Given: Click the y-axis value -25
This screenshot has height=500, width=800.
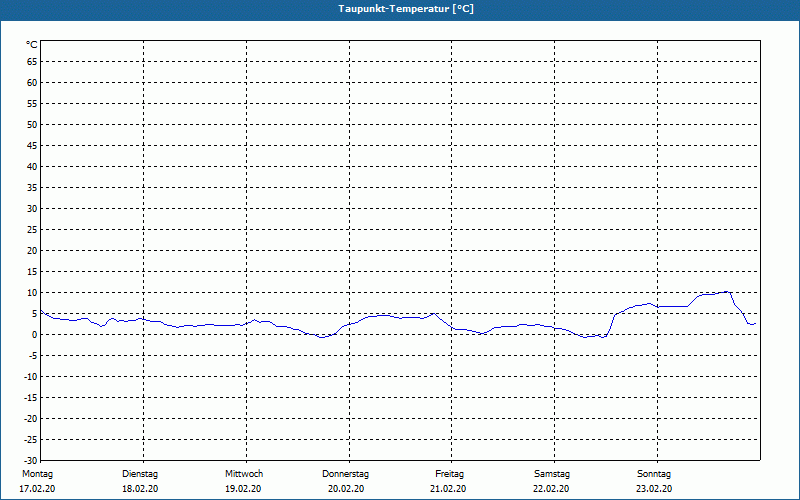Looking at the screenshot, I should [x=31, y=439].
